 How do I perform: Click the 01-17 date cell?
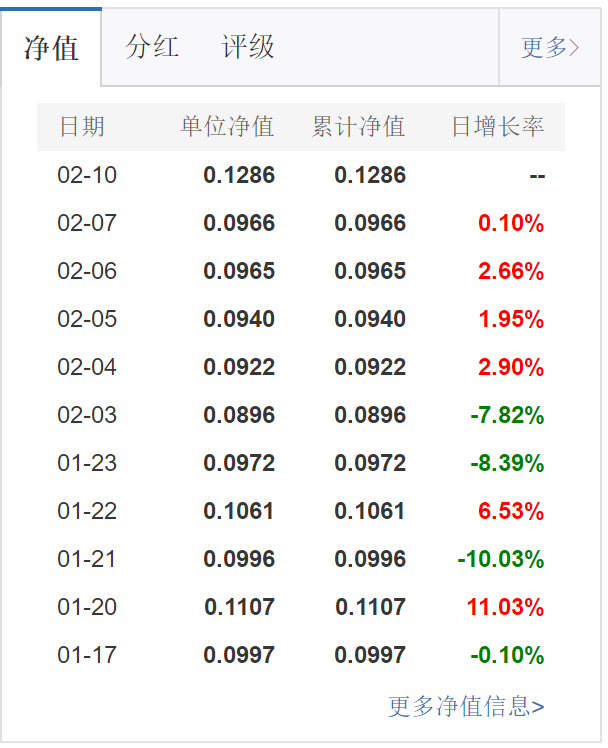point(87,655)
